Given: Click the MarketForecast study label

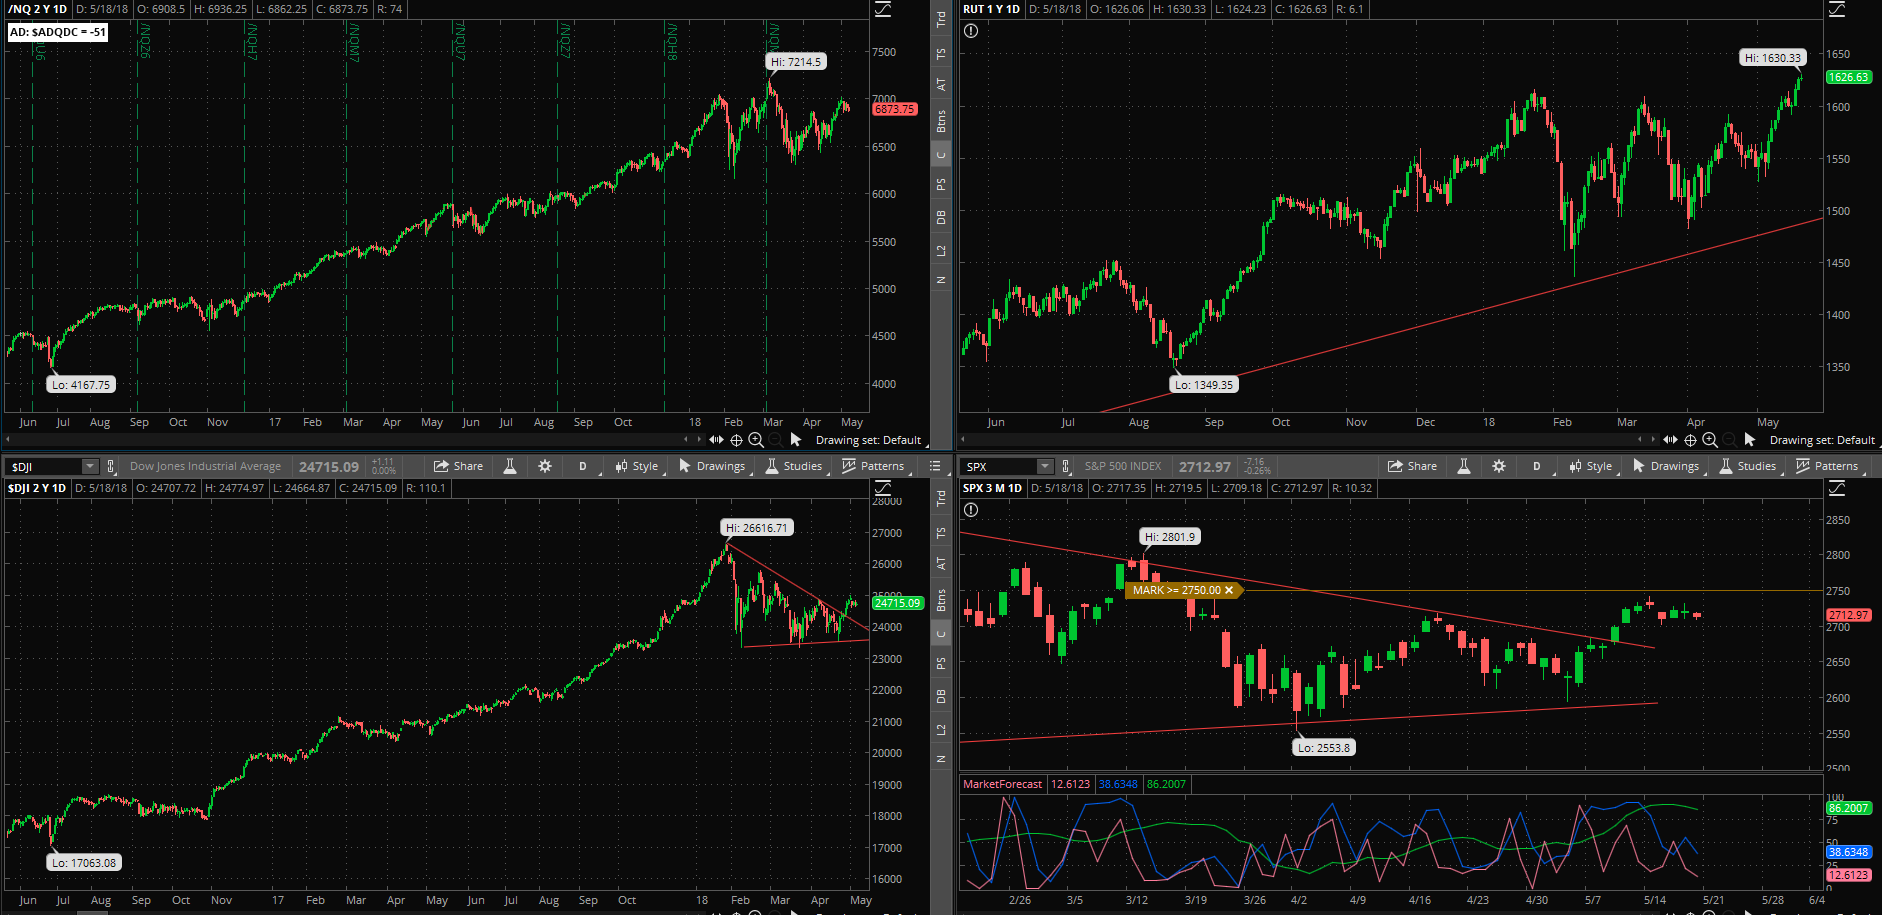Looking at the screenshot, I should (x=1002, y=784).
